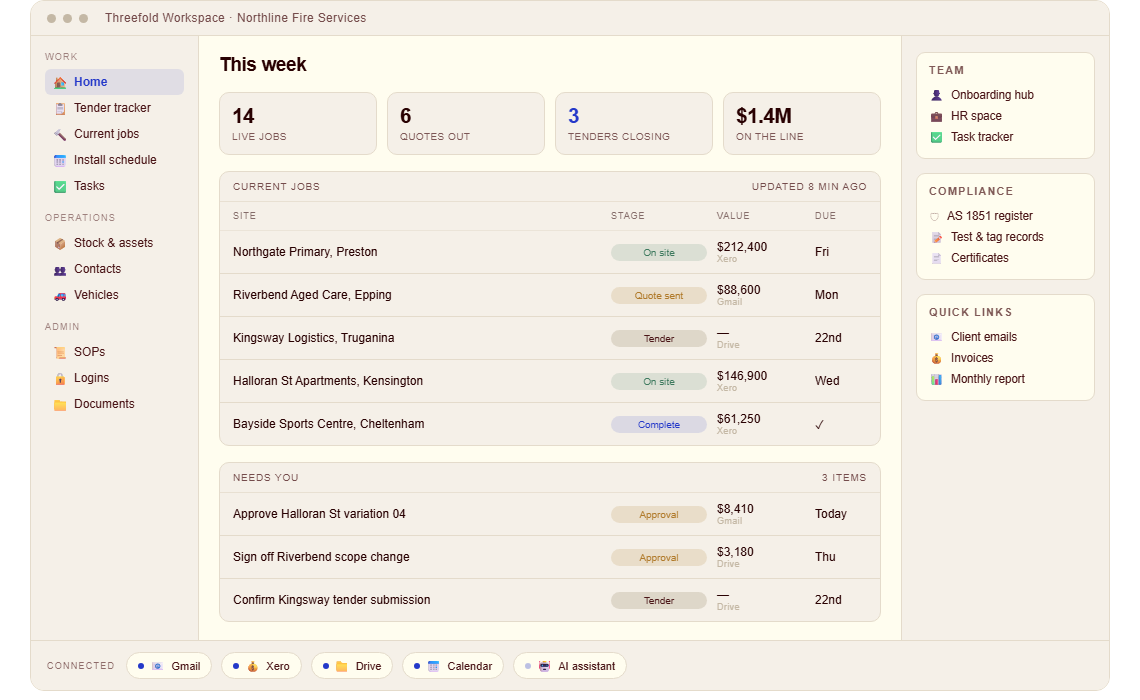This screenshot has width=1140, height=700.
Task: Select the Home item in sidebar
Action: (114, 82)
